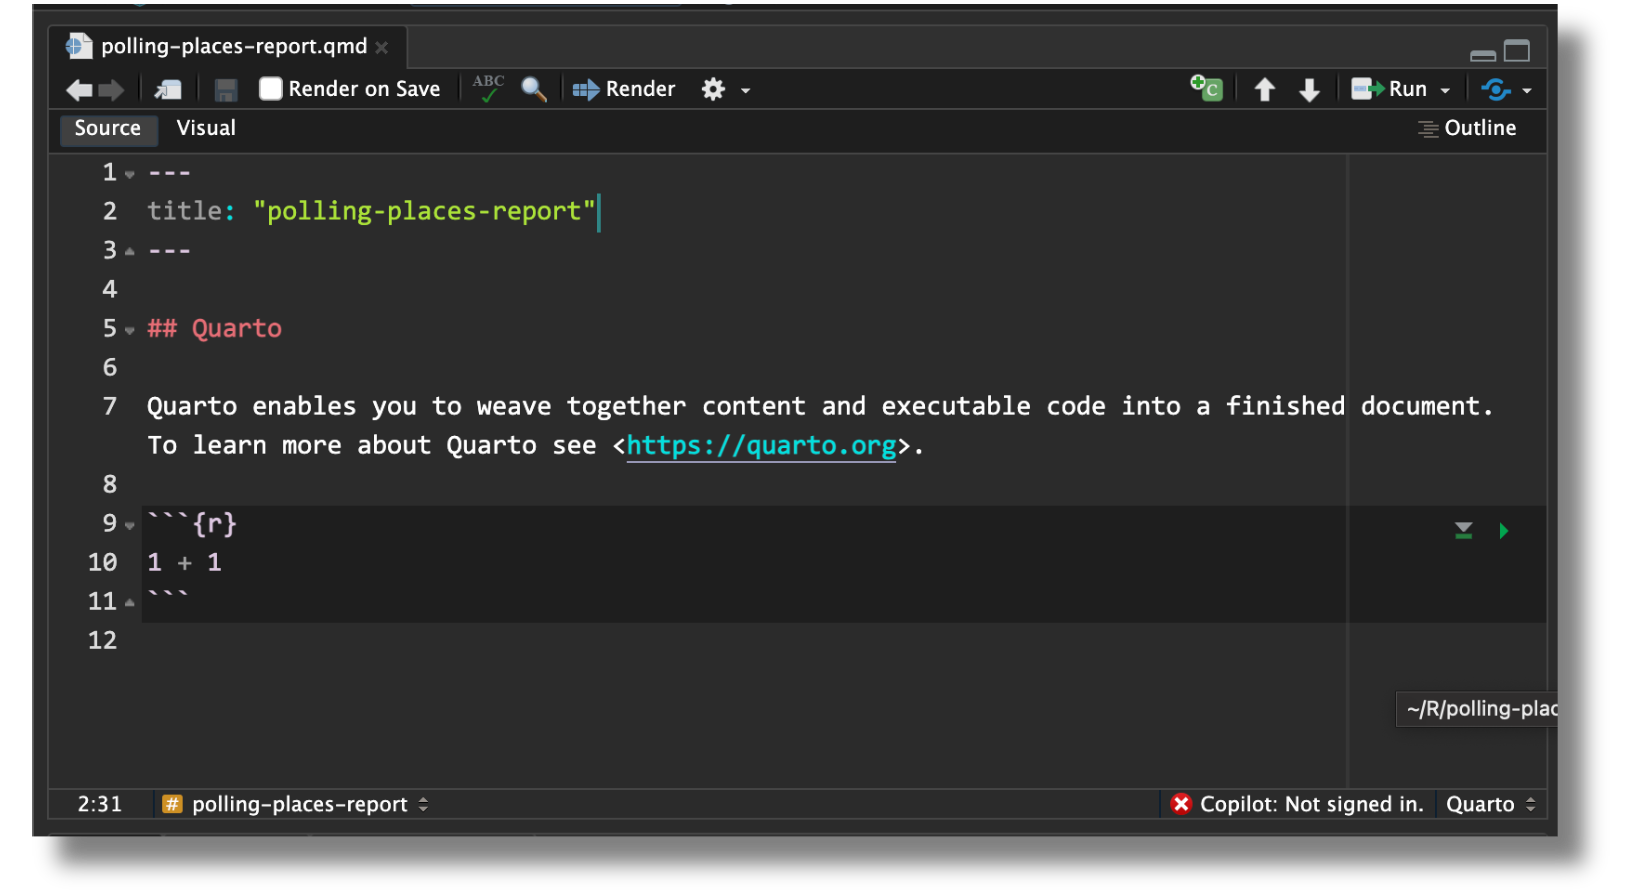
Task: Enable Render on Save checkbox
Action: tap(270, 89)
